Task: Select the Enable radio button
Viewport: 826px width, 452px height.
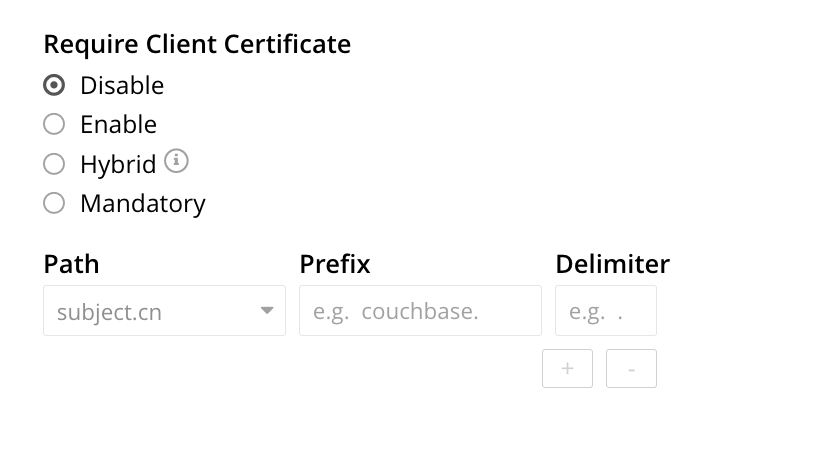Action: (54, 124)
